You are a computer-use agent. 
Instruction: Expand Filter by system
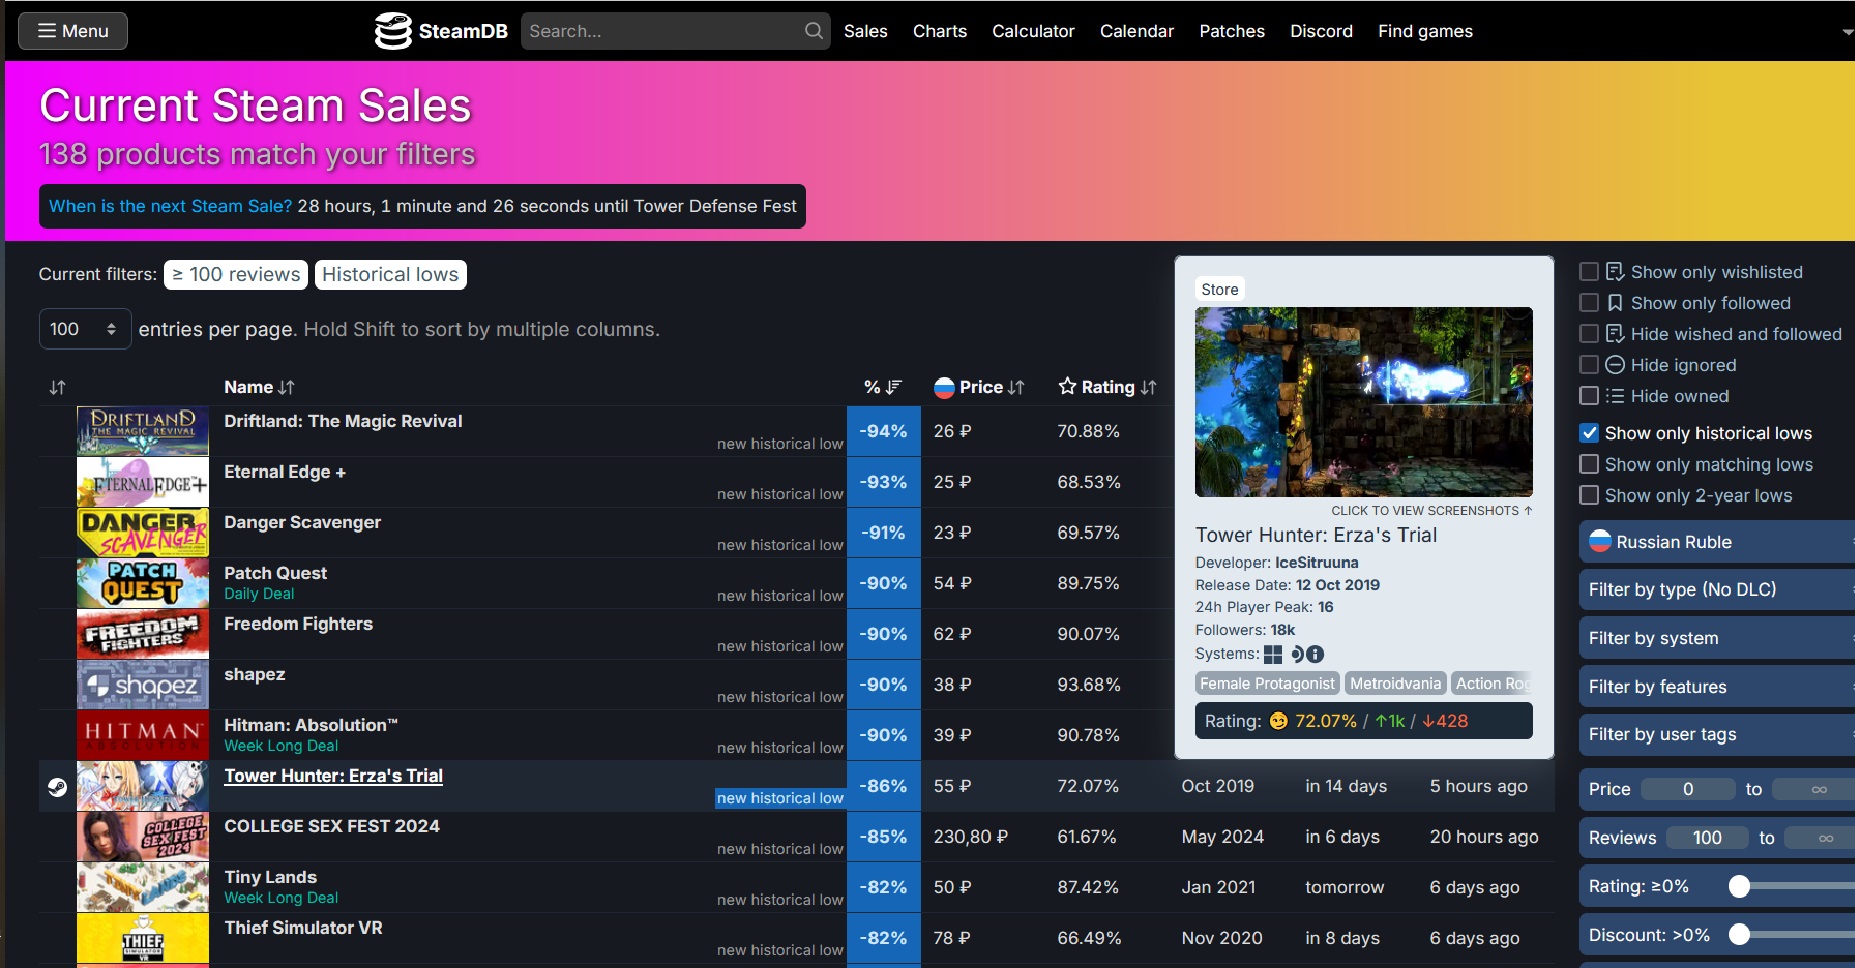1717,638
